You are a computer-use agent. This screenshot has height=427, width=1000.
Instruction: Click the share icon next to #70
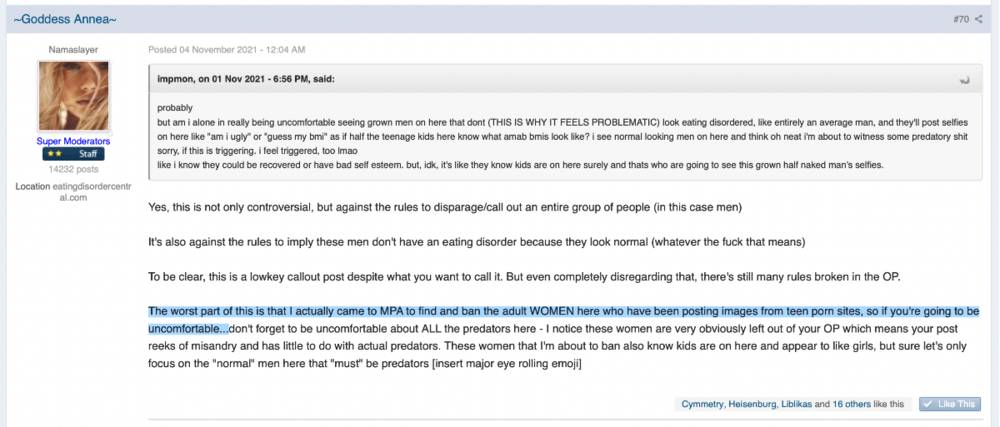979,20
